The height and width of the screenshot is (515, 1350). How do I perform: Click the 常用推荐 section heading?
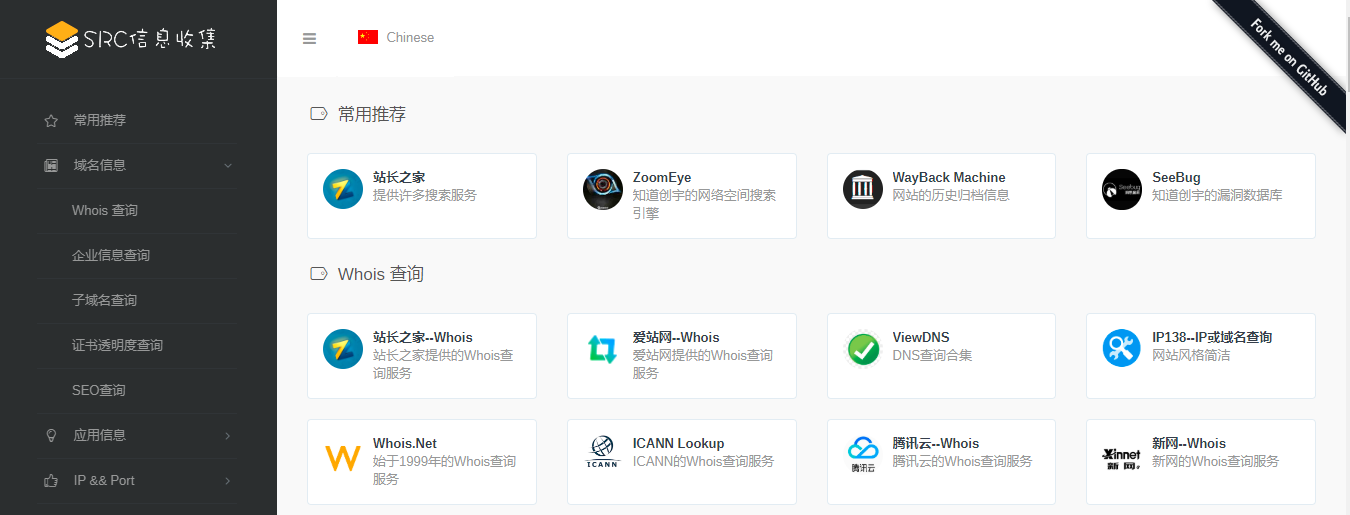pos(372,114)
